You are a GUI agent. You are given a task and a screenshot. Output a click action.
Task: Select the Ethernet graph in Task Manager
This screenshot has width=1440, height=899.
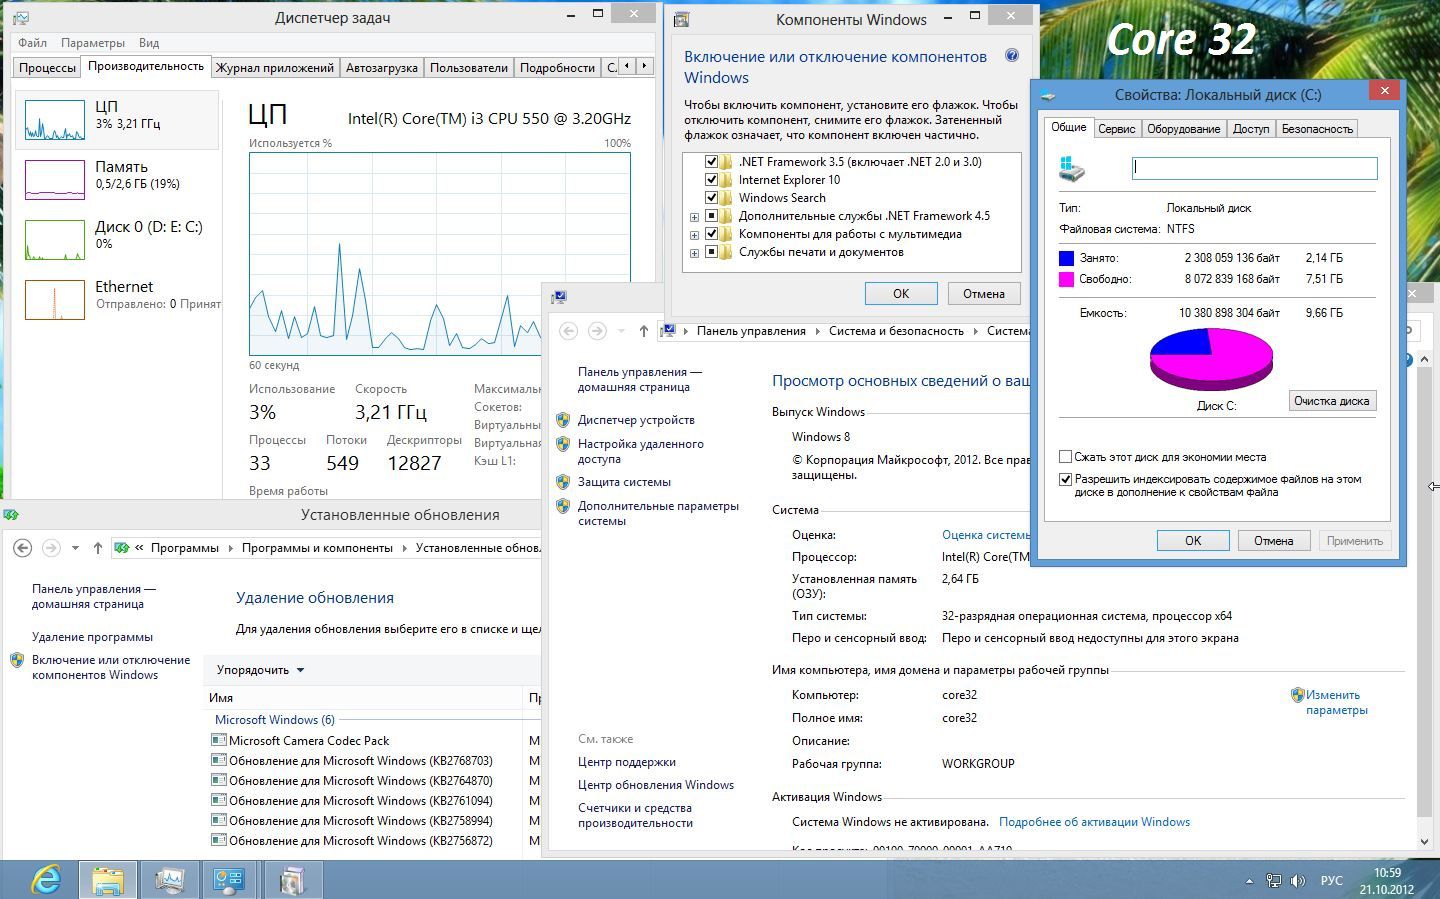(54, 300)
